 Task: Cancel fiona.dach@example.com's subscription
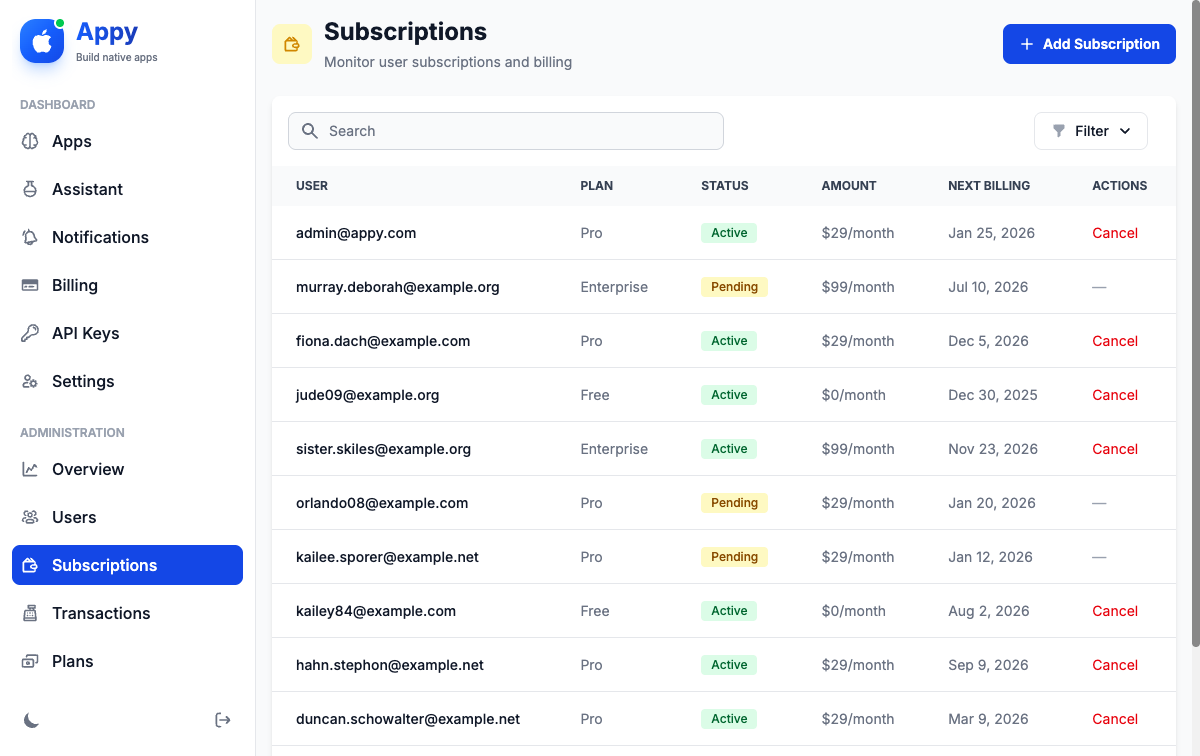click(x=1115, y=341)
